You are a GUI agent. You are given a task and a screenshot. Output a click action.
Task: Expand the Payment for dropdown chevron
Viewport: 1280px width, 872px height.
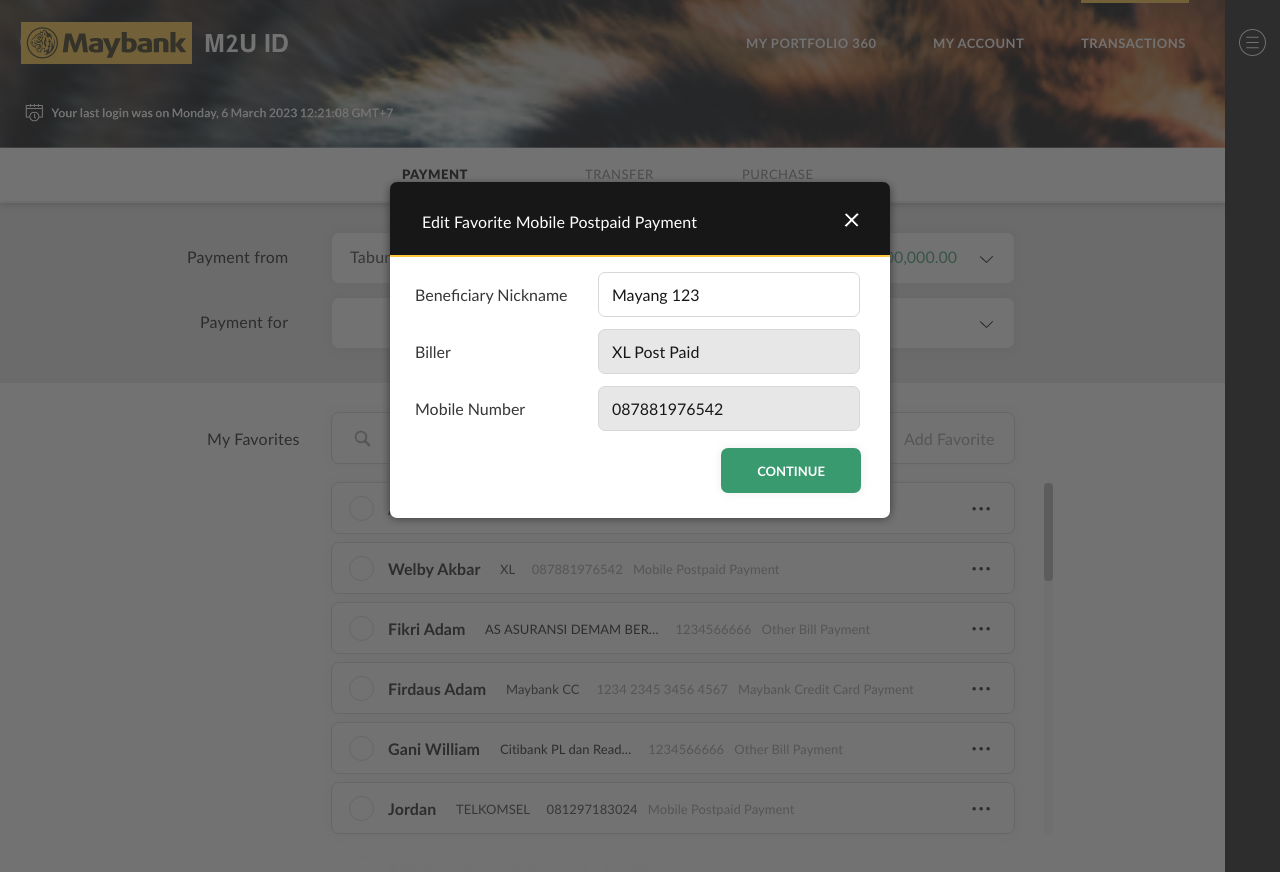click(x=986, y=324)
